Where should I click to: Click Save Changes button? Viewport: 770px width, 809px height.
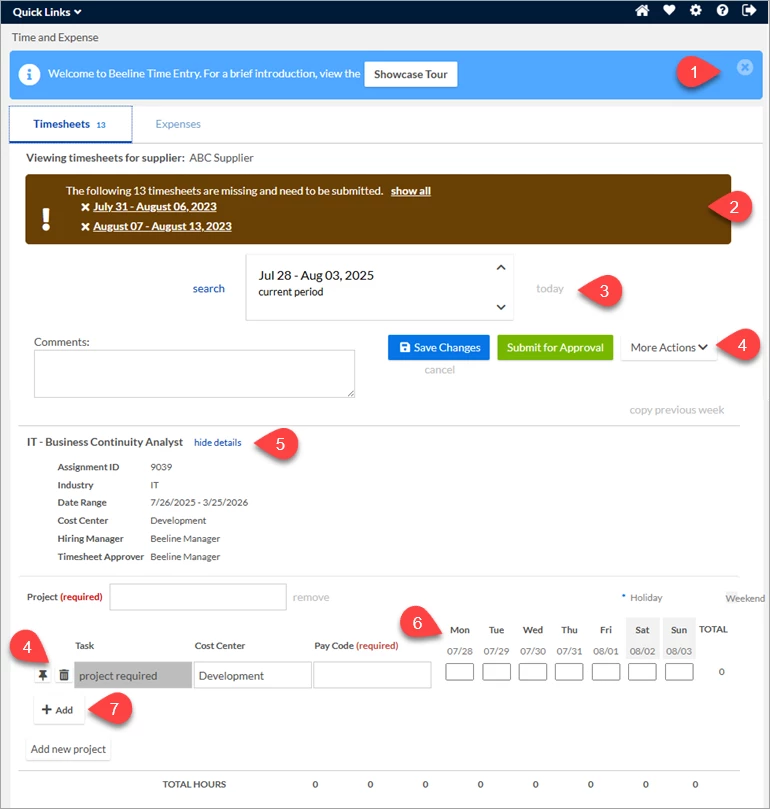439,347
